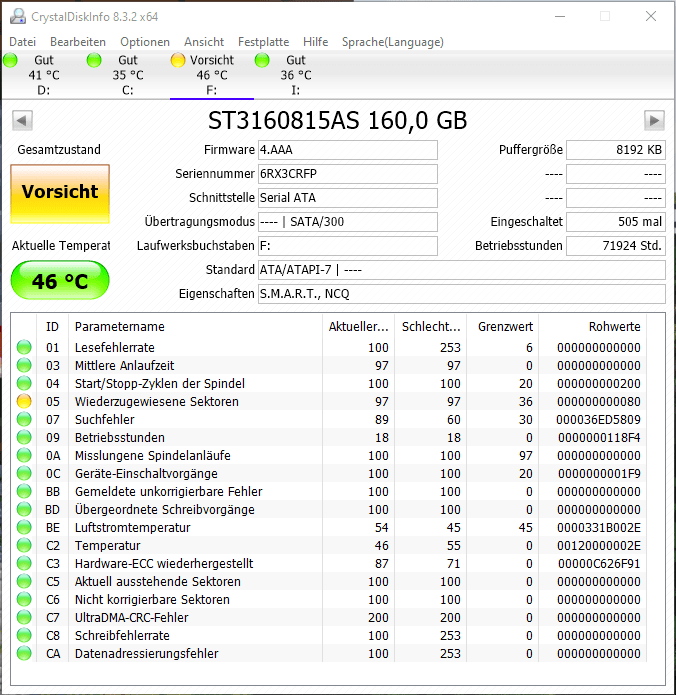The image size is (676, 695).
Task: Switch to drive C: tab
Action: 128,75
